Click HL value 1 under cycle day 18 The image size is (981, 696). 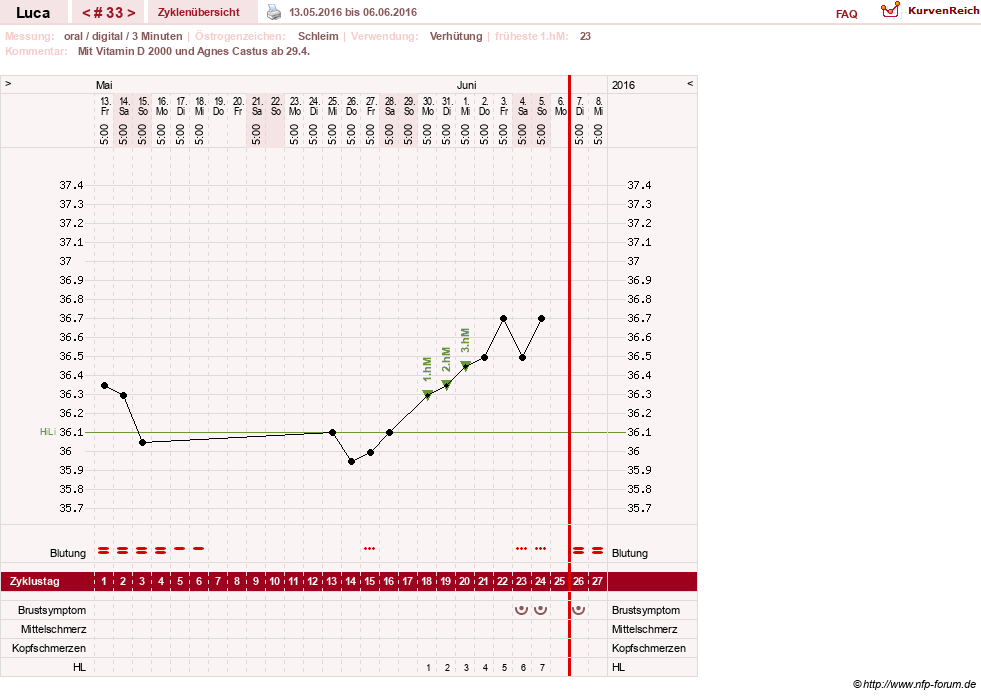tap(429, 668)
